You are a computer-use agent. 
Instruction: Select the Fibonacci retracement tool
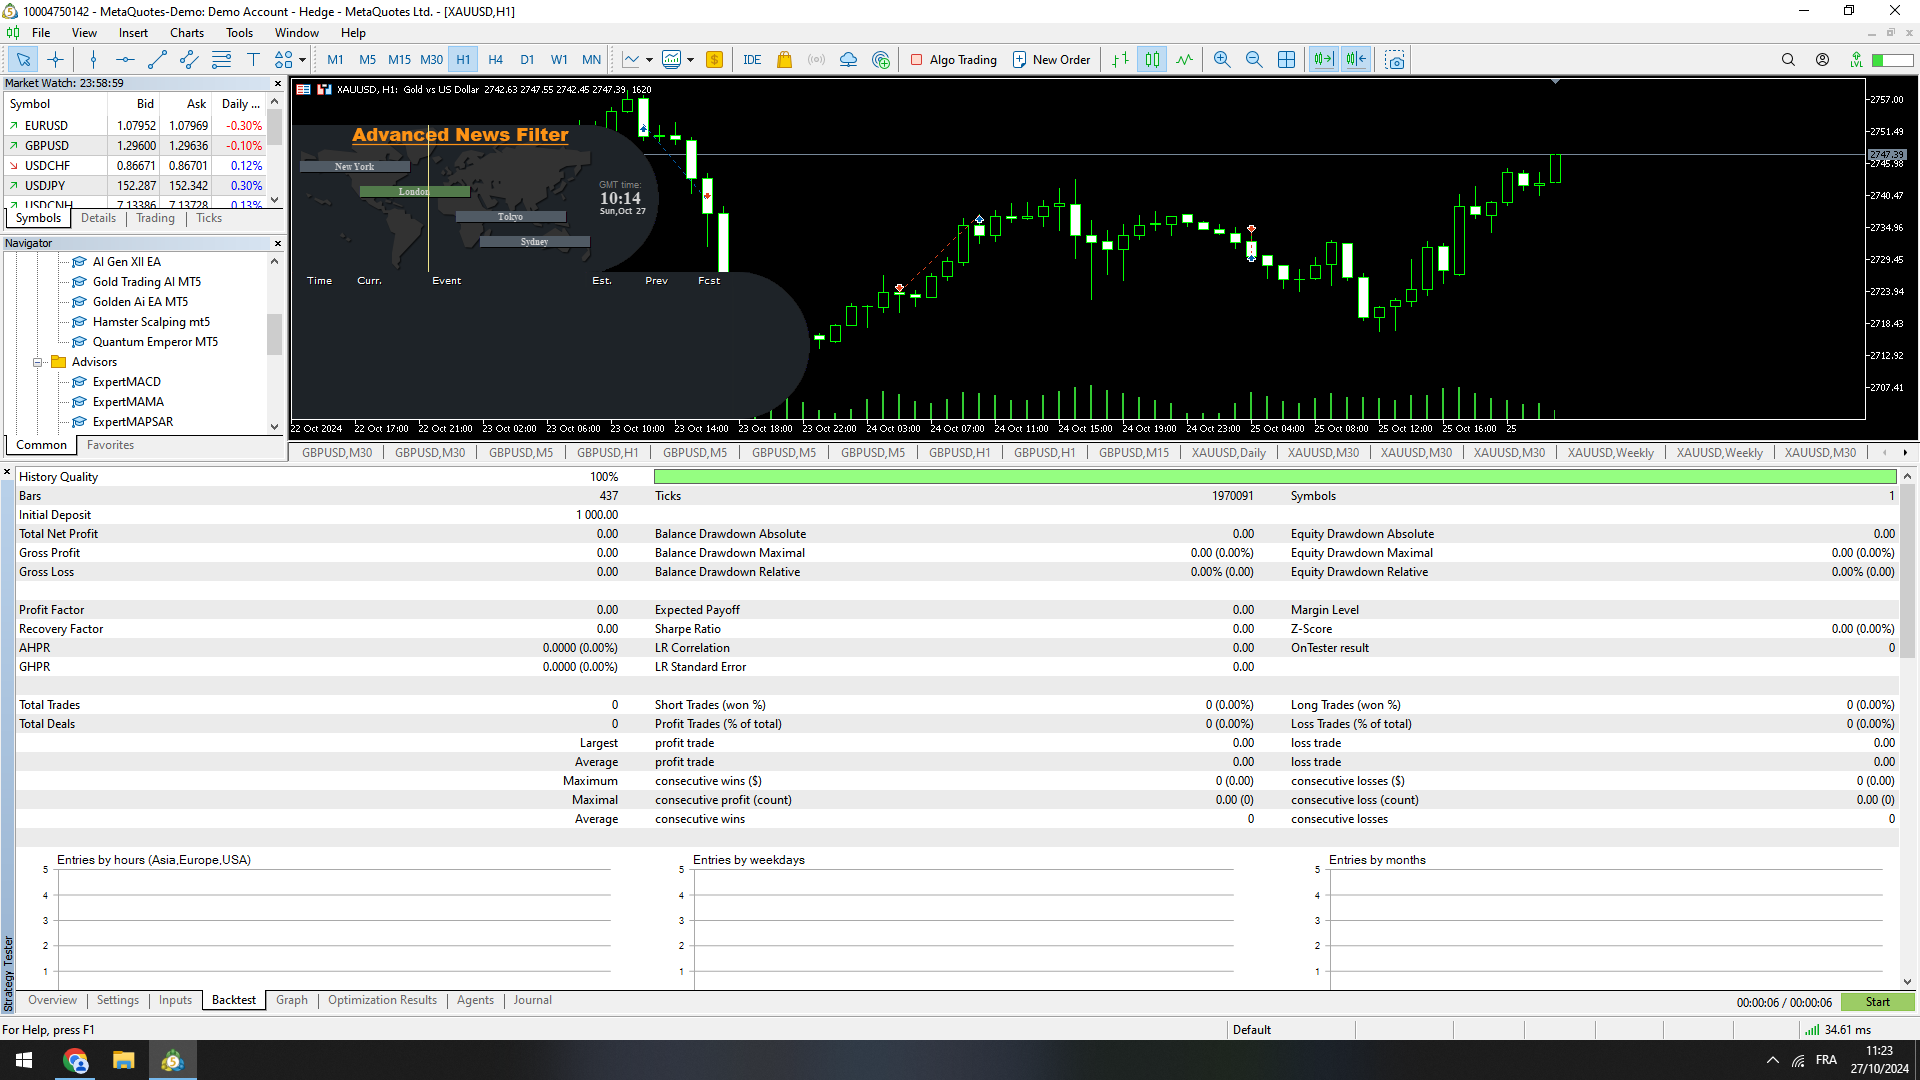(x=221, y=60)
